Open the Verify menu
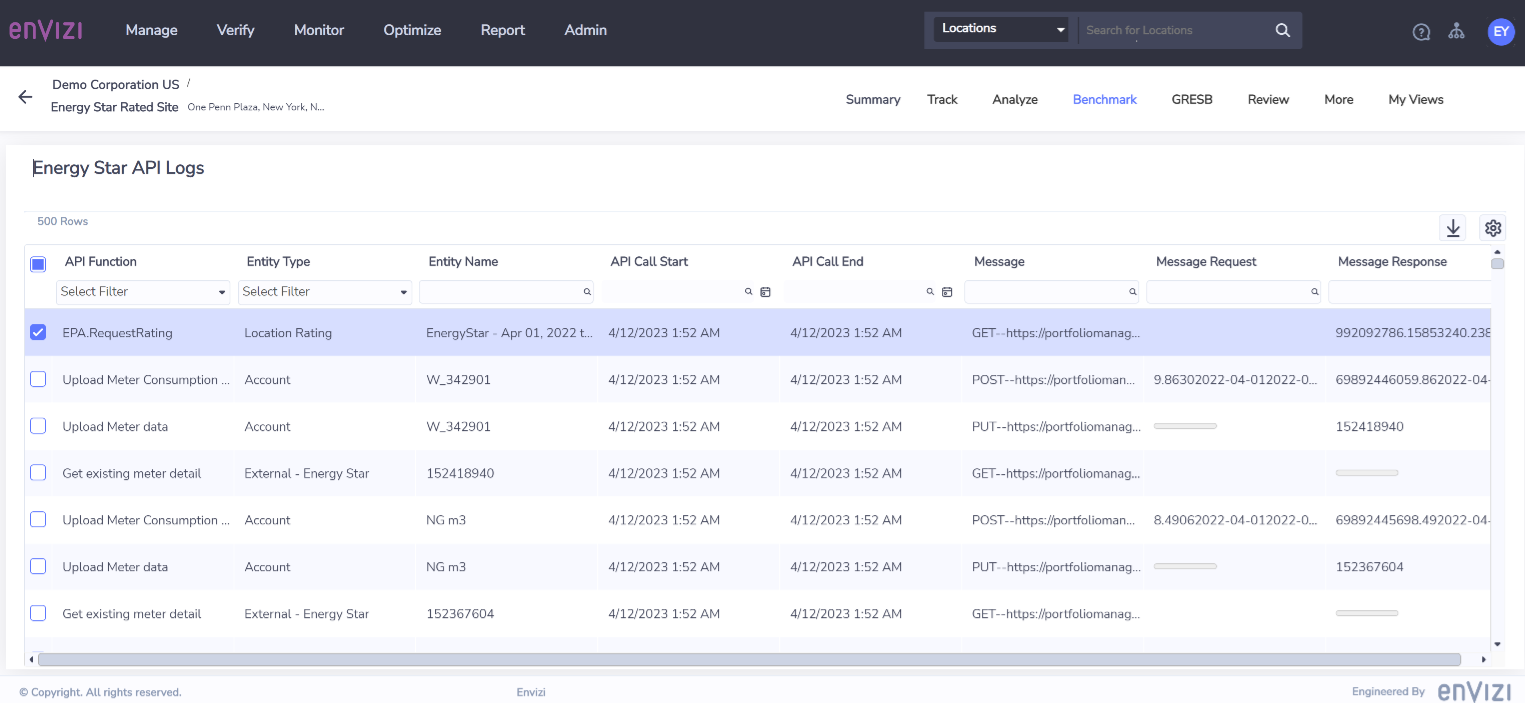 (236, 30)
